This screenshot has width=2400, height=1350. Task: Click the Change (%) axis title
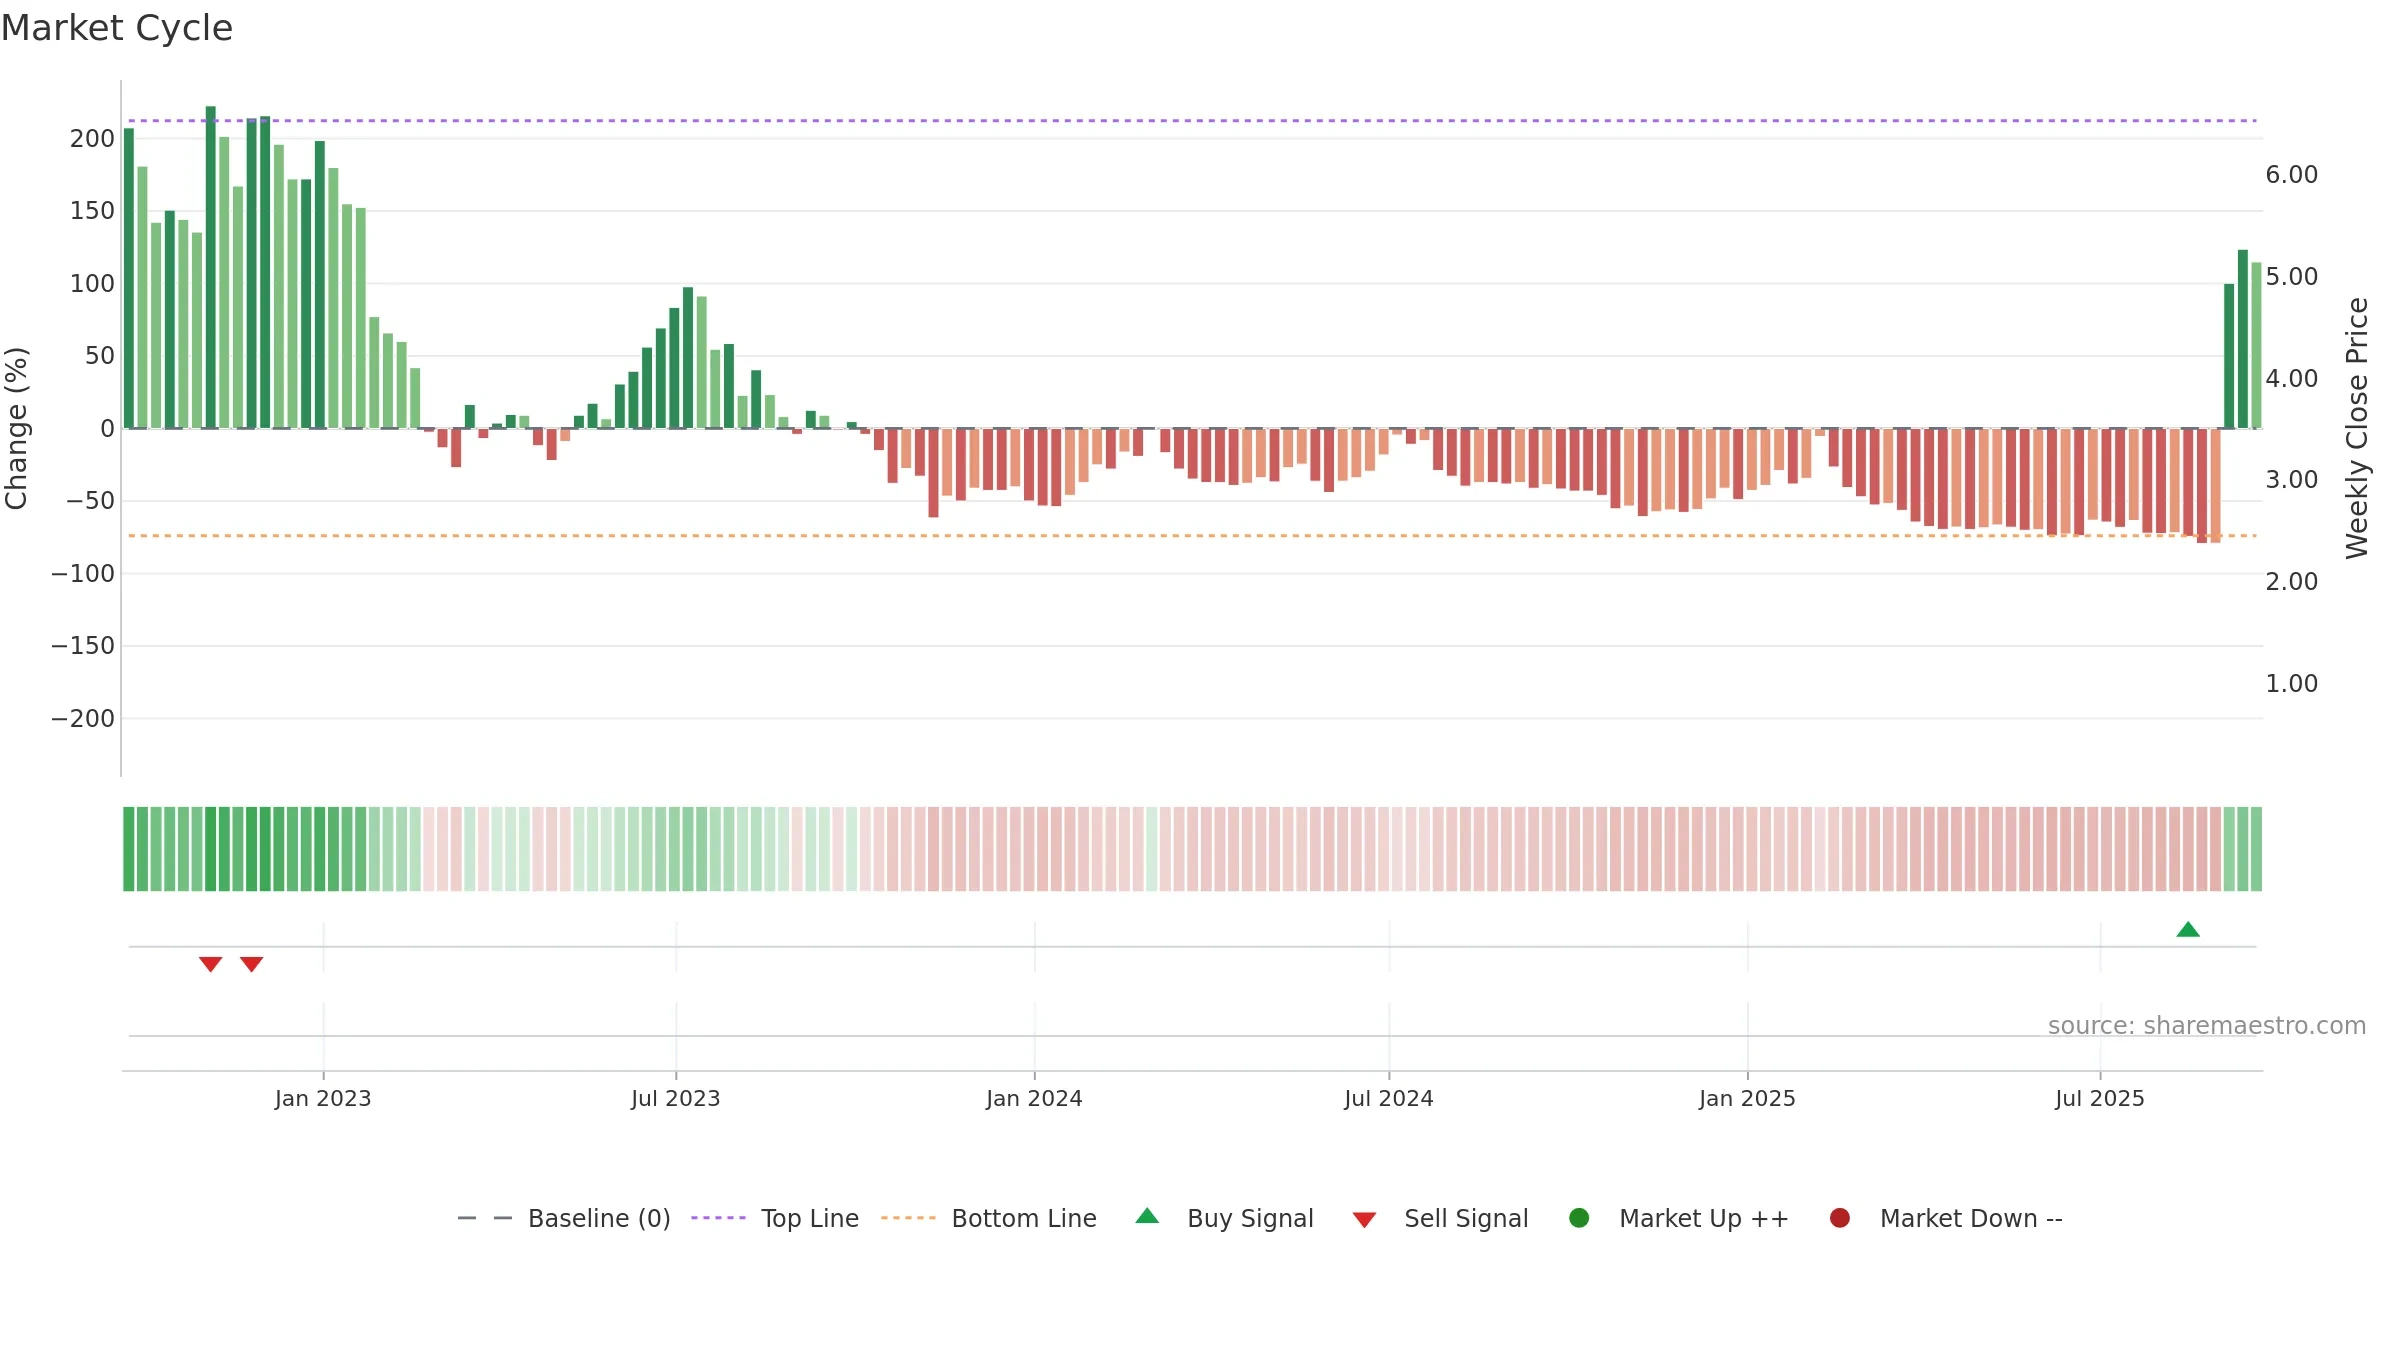(16, 428)
